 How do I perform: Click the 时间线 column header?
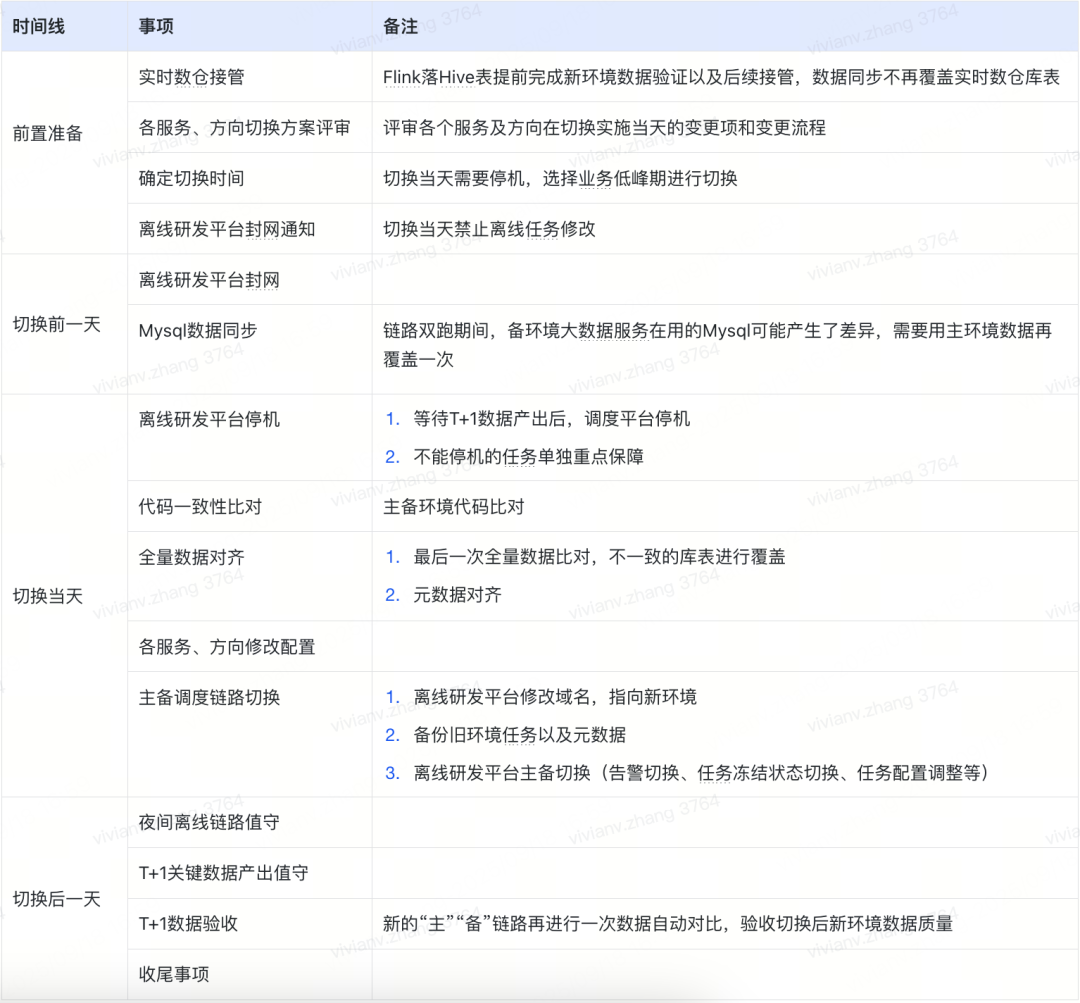coord(39,27)
